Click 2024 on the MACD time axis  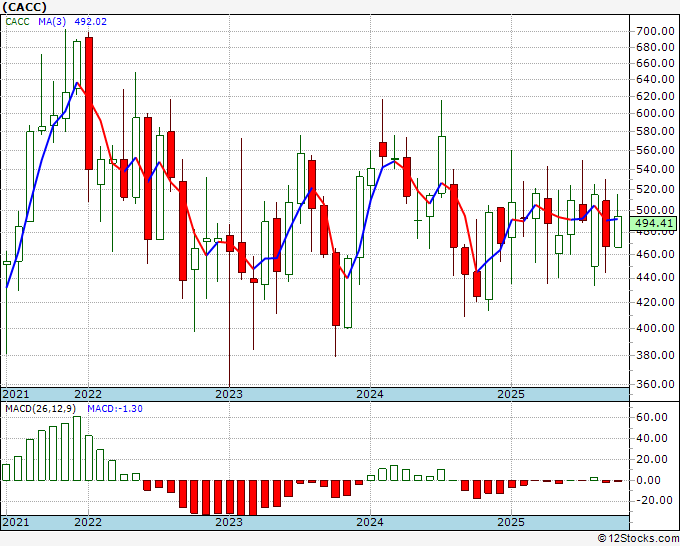(370, 522)
